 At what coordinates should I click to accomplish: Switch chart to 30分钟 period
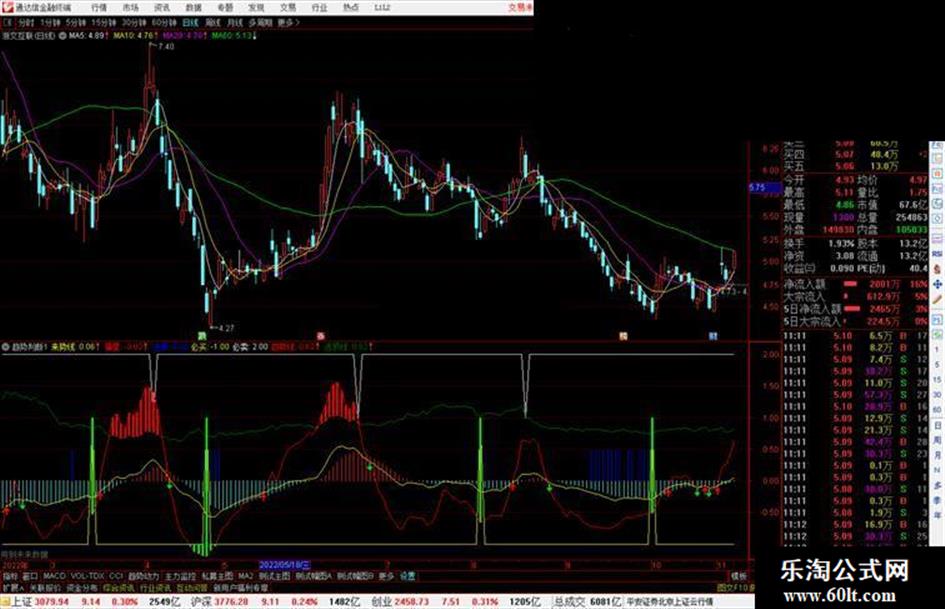[134, 23]
